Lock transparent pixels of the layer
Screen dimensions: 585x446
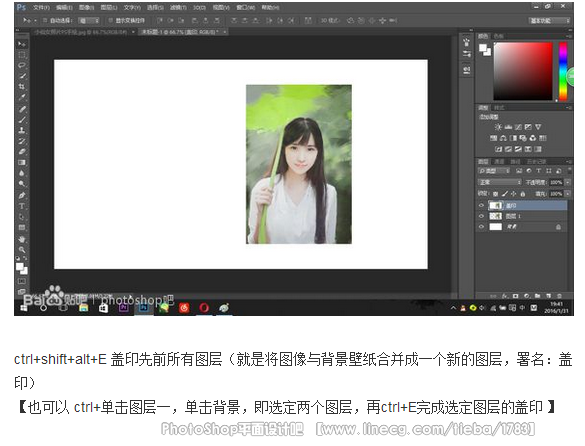tap(495, 194)
